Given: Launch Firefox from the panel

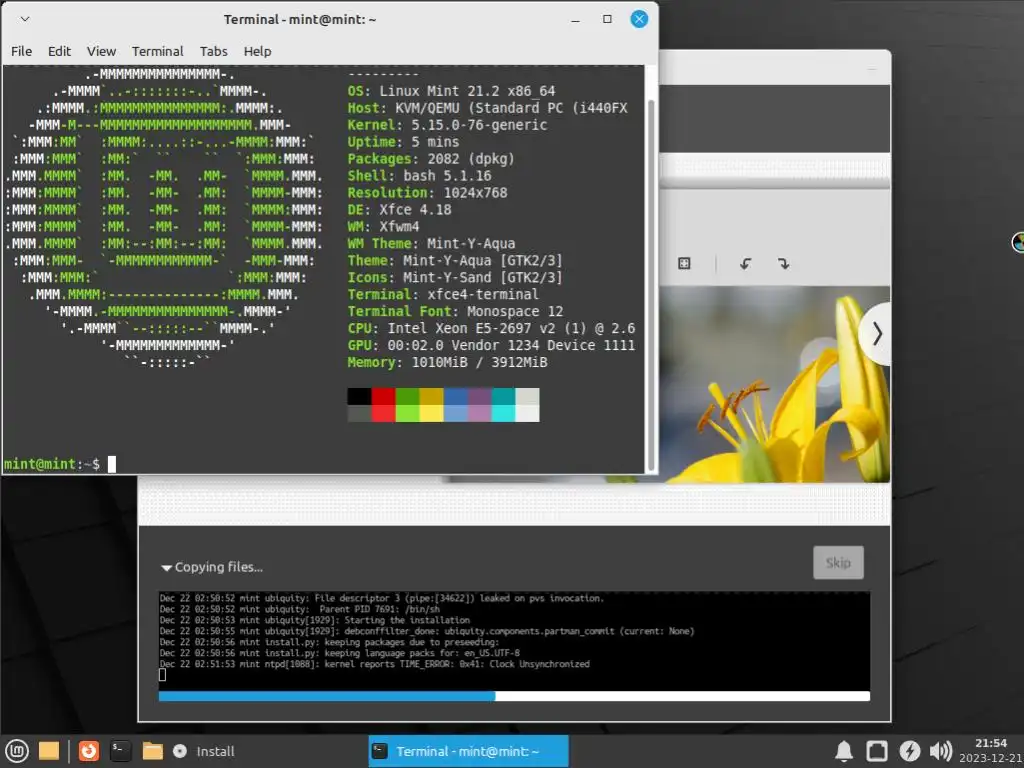Looking at the screenshot, I should coord(89,751).
